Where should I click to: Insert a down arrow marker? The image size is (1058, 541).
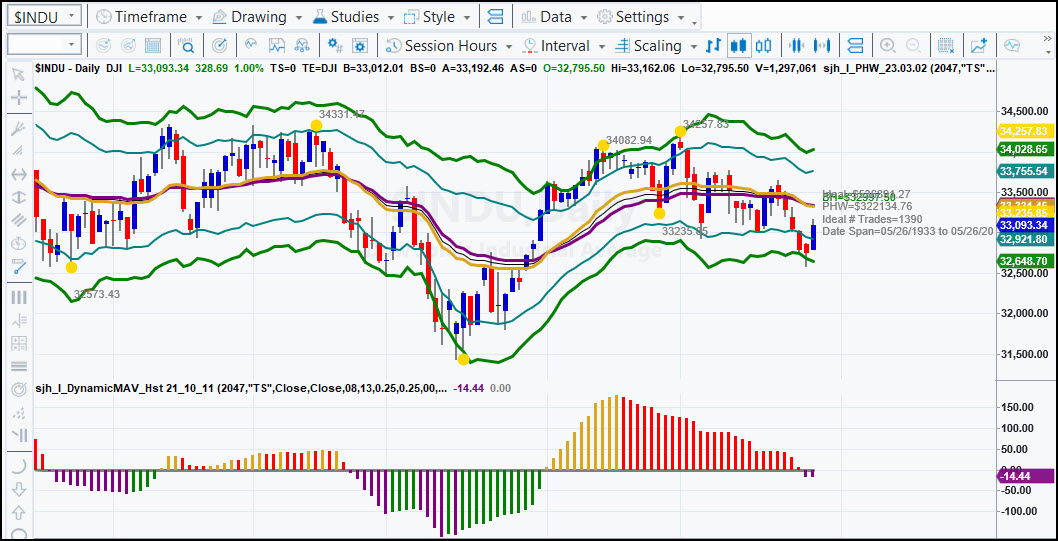(18, 488)
